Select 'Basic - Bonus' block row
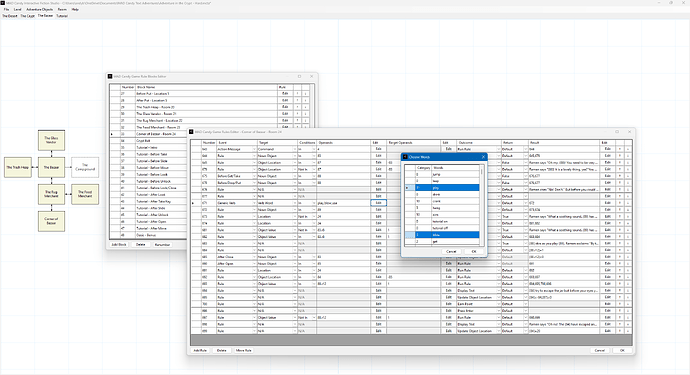The width and height of the screenshot is (690, 375). click(x=148, y=235)
